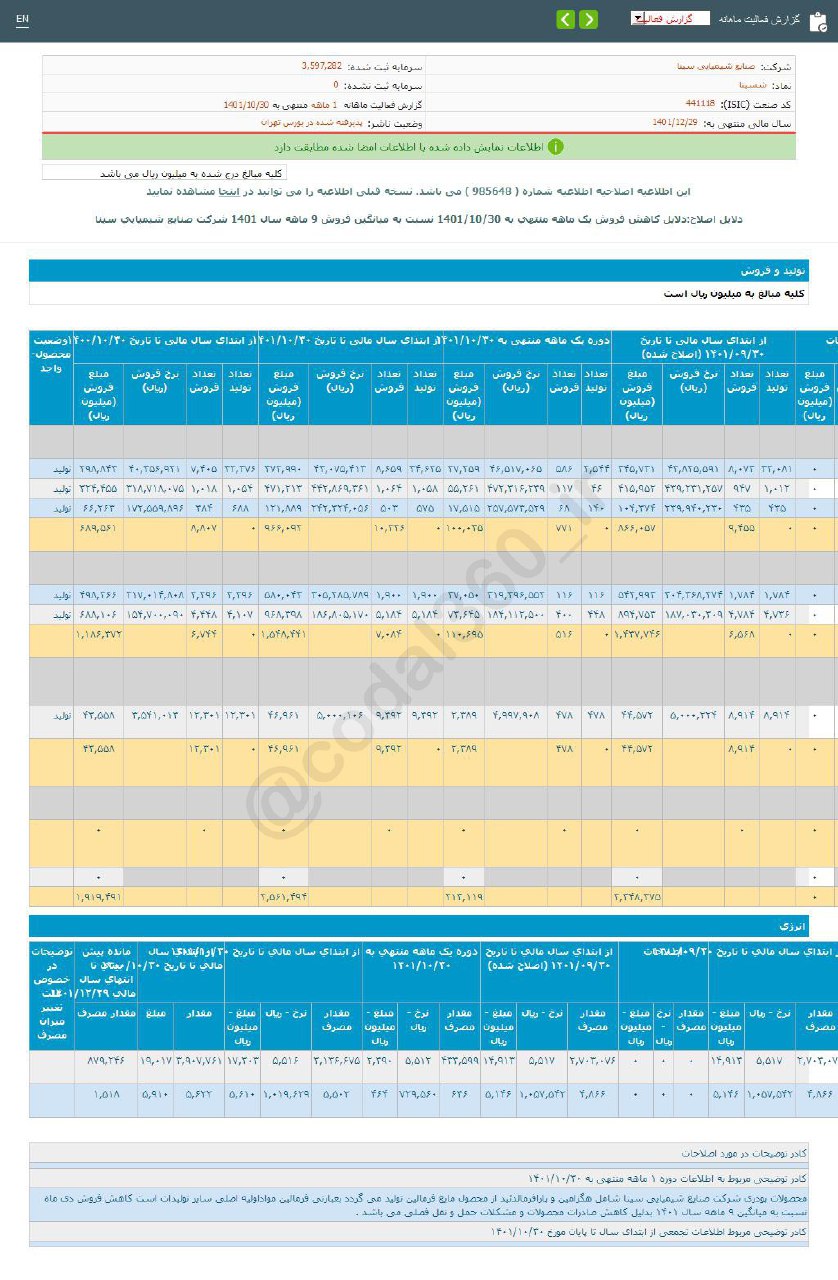Screen dimensions: 838x1280
Task: Click the left-pointing green arrow button
Action: click(566, 20)
